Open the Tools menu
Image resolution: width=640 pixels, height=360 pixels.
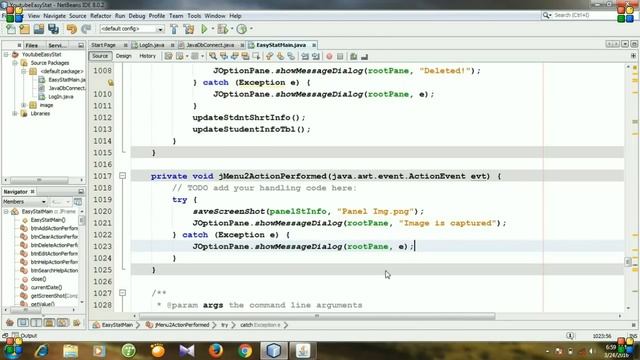(194, 16)
